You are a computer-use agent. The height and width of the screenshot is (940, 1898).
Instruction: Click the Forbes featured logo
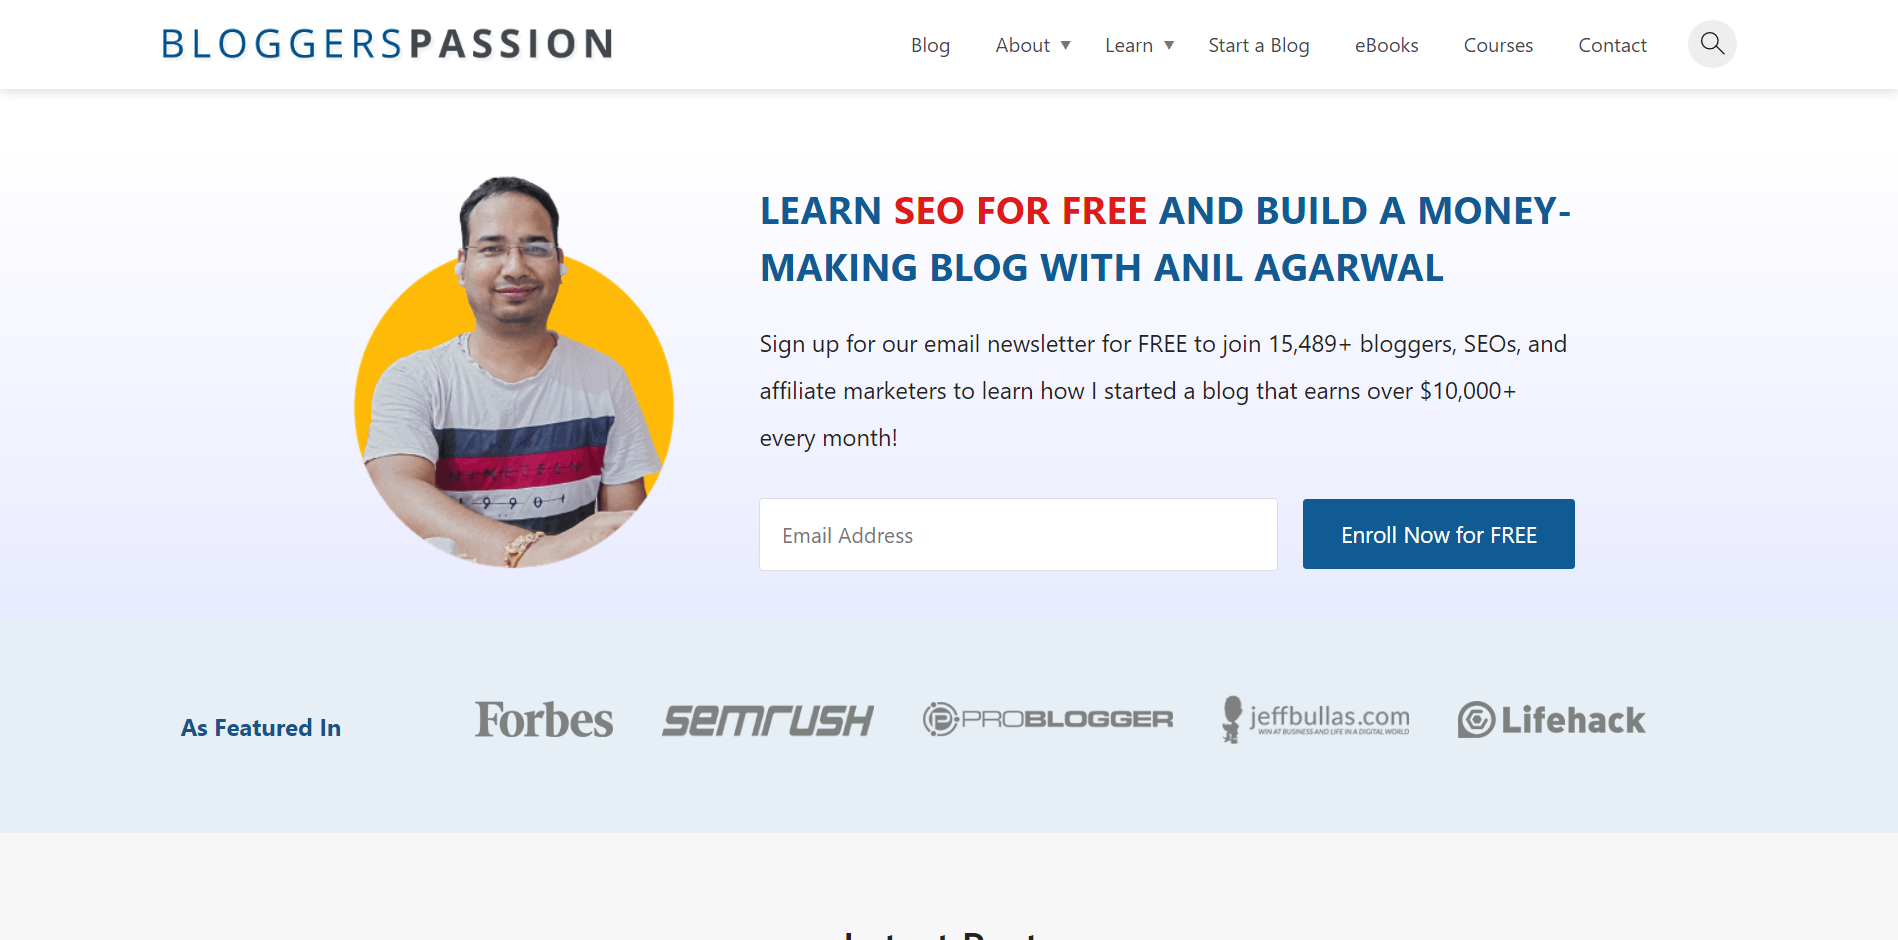[544, 720]
